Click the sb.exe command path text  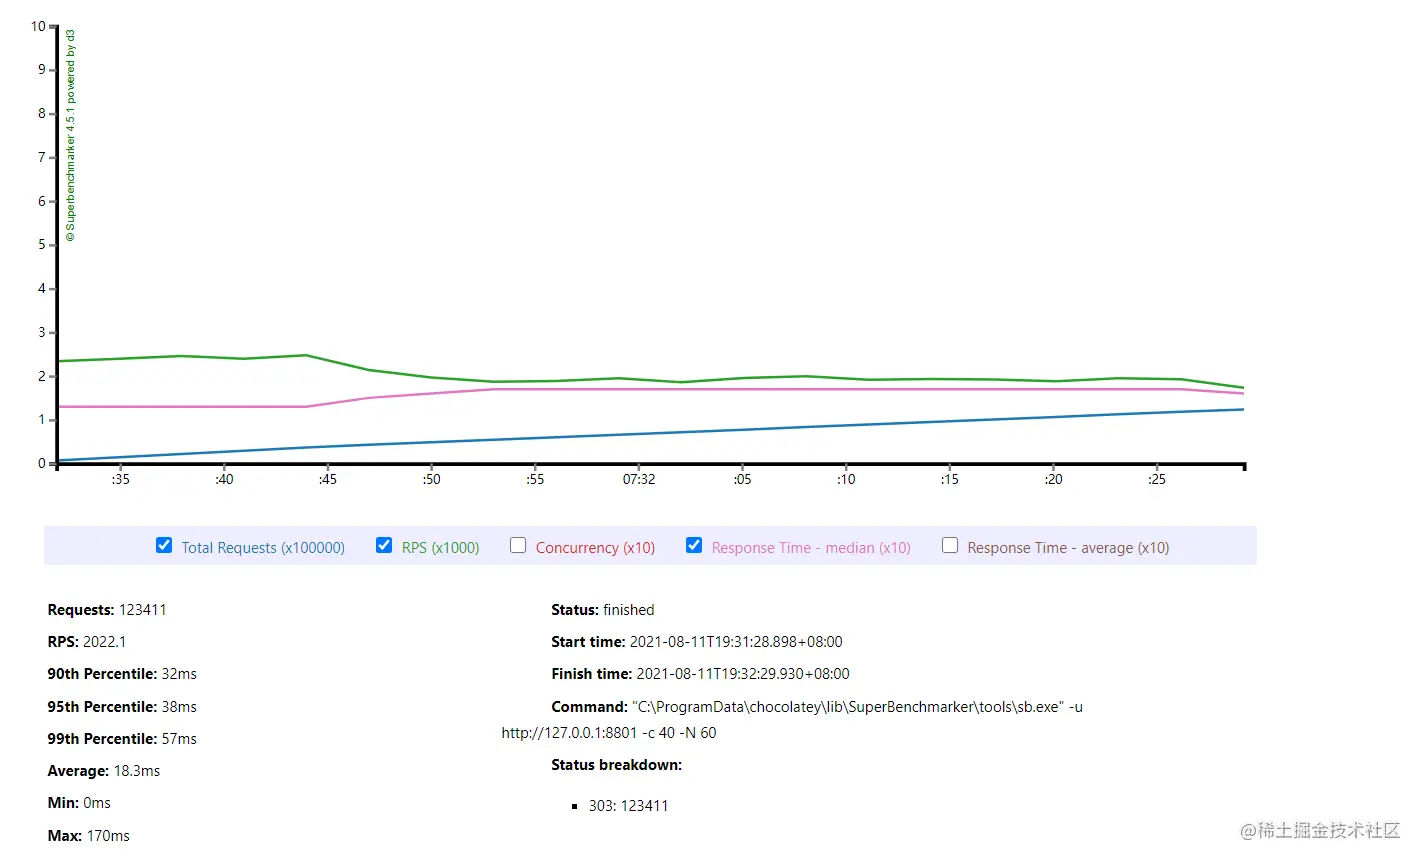point(848,707)
